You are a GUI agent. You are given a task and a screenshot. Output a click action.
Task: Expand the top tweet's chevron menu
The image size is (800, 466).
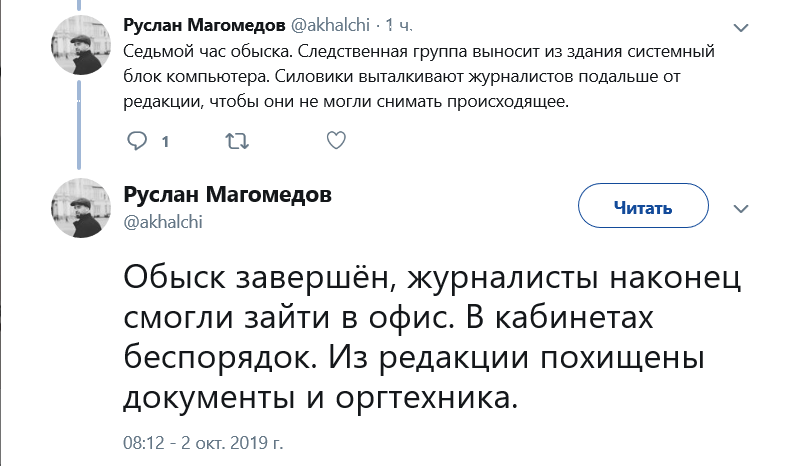[740, 27]
